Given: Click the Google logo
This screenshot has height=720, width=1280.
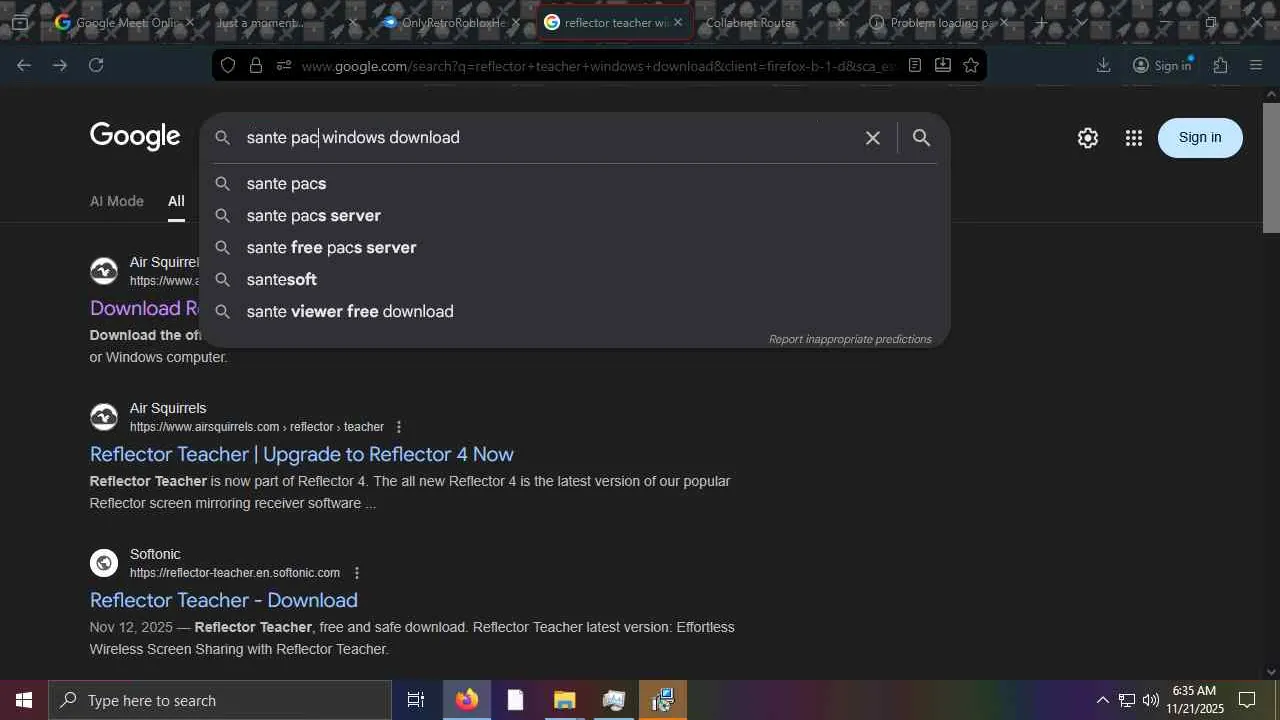Looking at the screenshot, I should [135, 137].
